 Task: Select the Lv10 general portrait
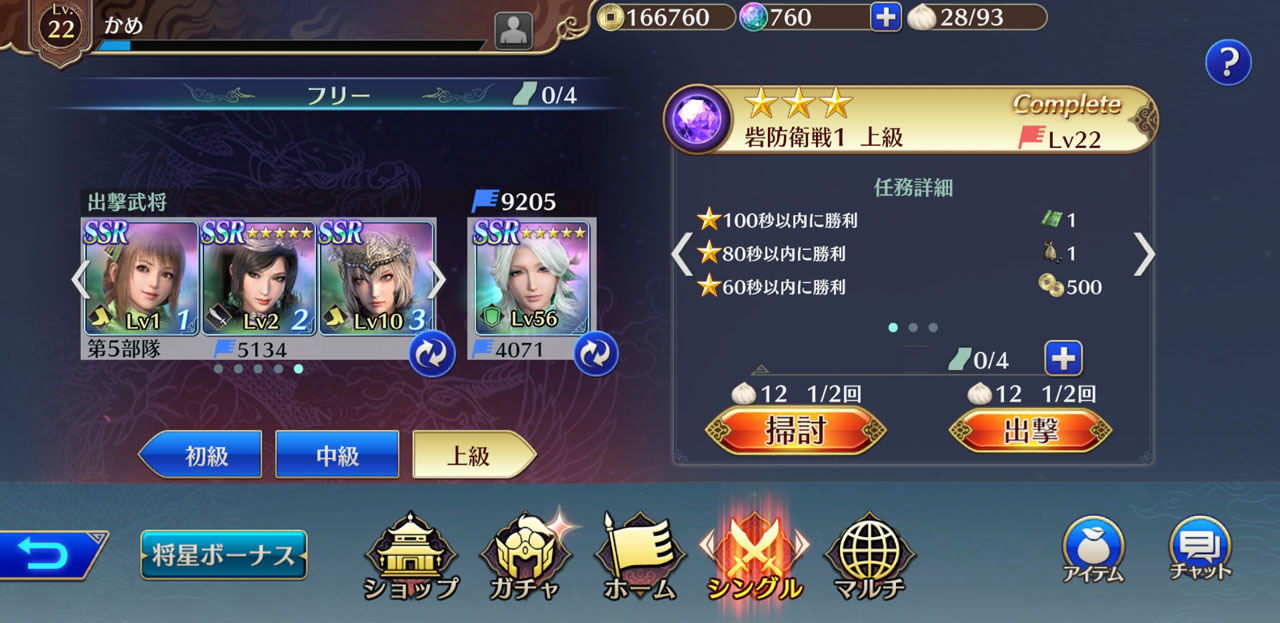pos(375,278)
